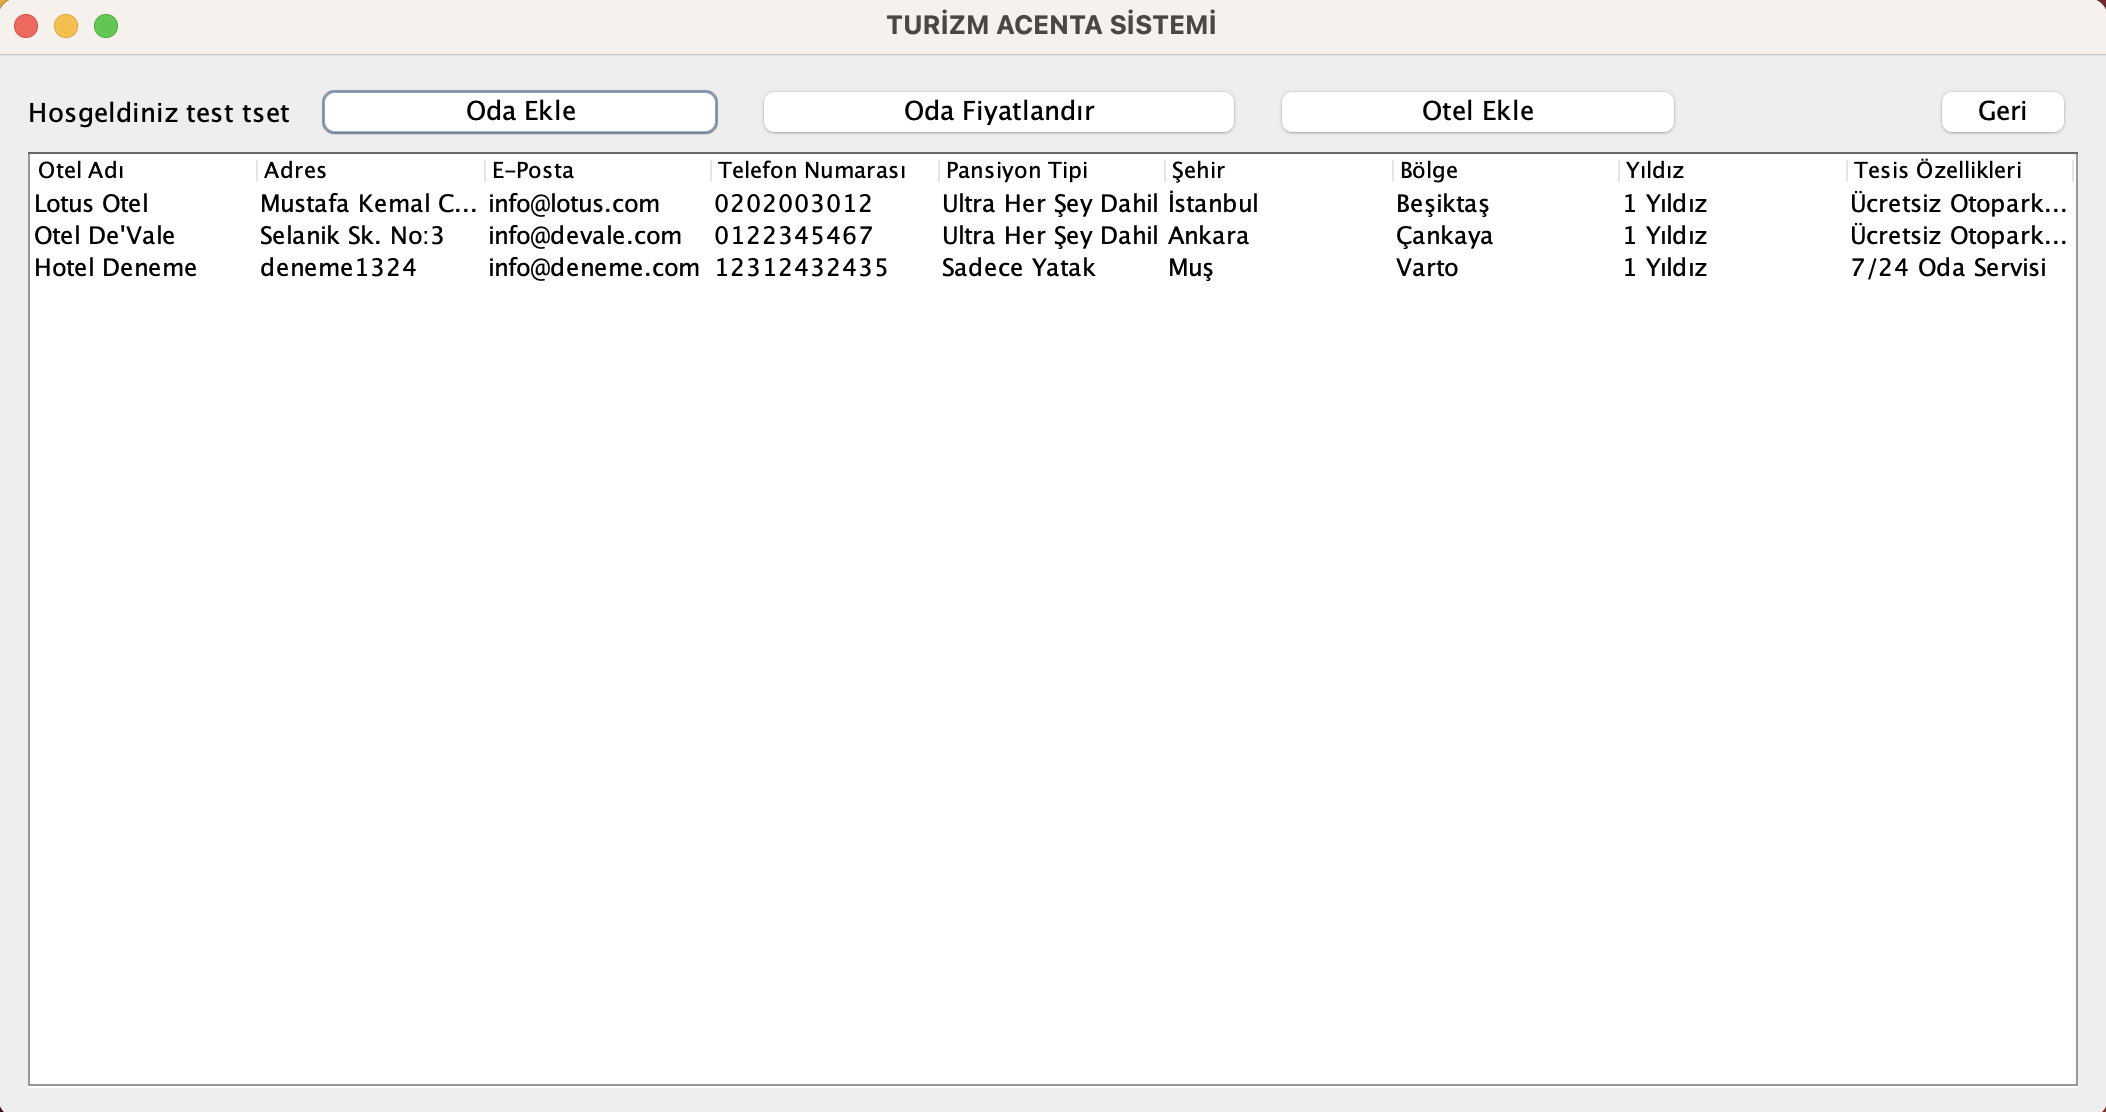Sort table by E-Posta column header
This screenshot has width=2106, height=1112.
[x=531, y=170]
